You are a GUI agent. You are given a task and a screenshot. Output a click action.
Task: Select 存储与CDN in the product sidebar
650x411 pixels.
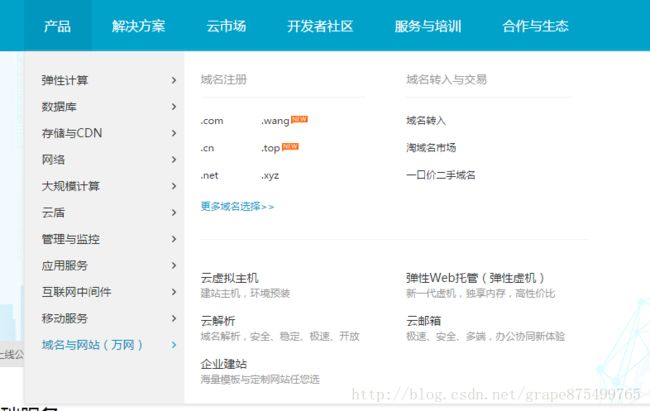point(72,133)
